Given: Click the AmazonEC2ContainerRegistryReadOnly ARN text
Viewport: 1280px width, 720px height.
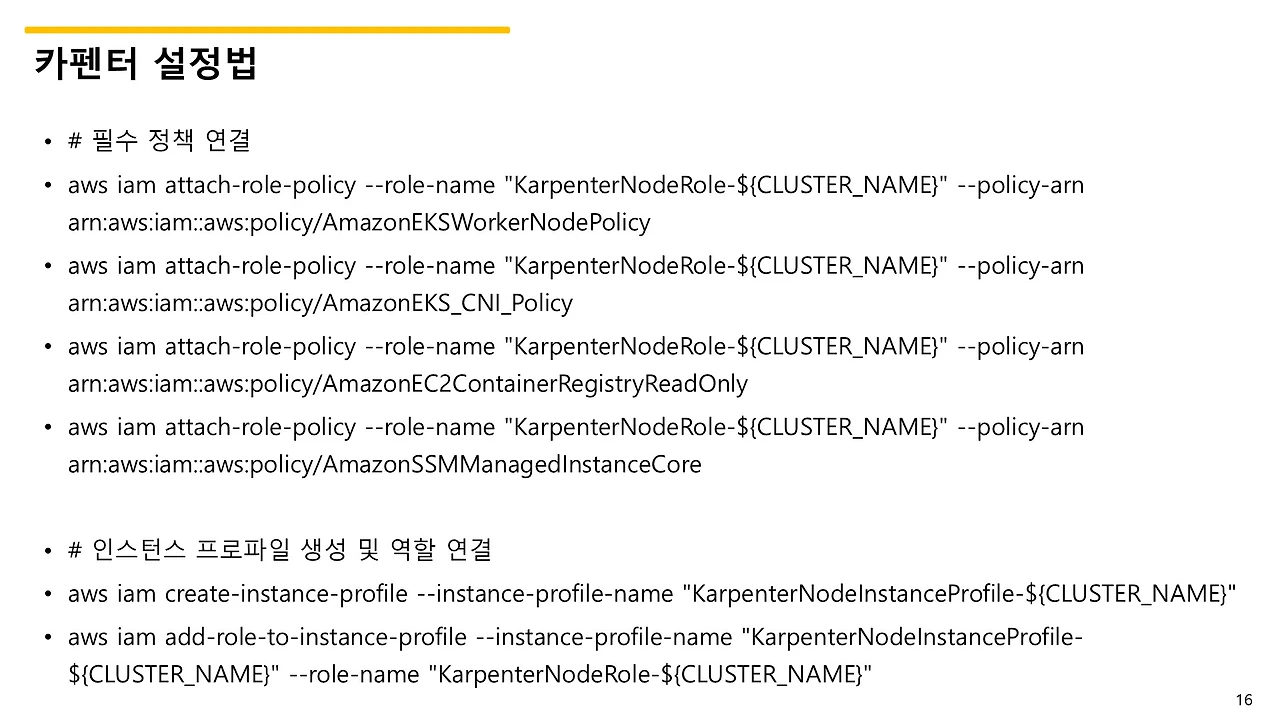Looking at the screenshot, I should pos(408,384).
